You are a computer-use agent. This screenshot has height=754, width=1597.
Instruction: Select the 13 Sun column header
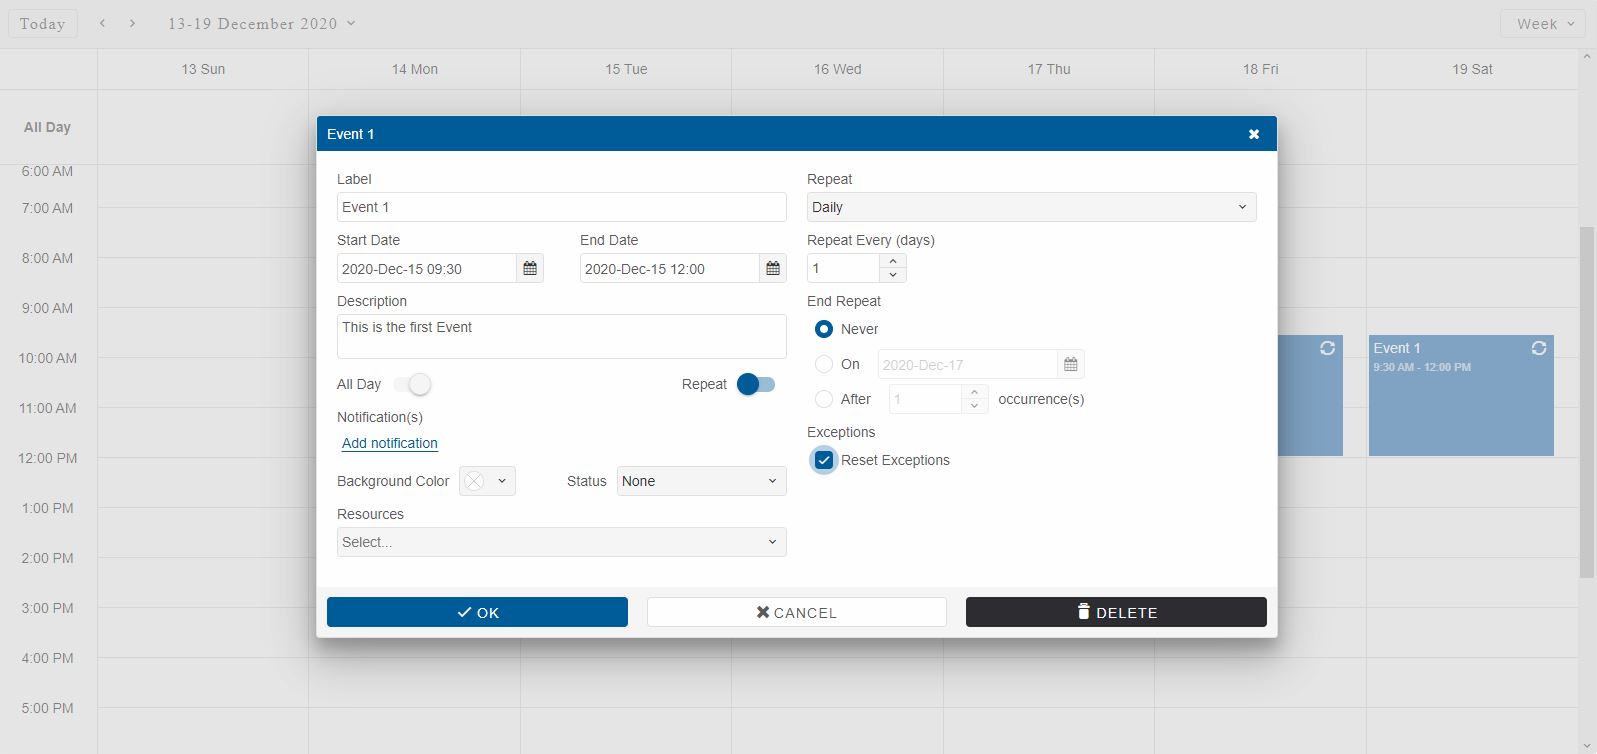tap(203, 69)
